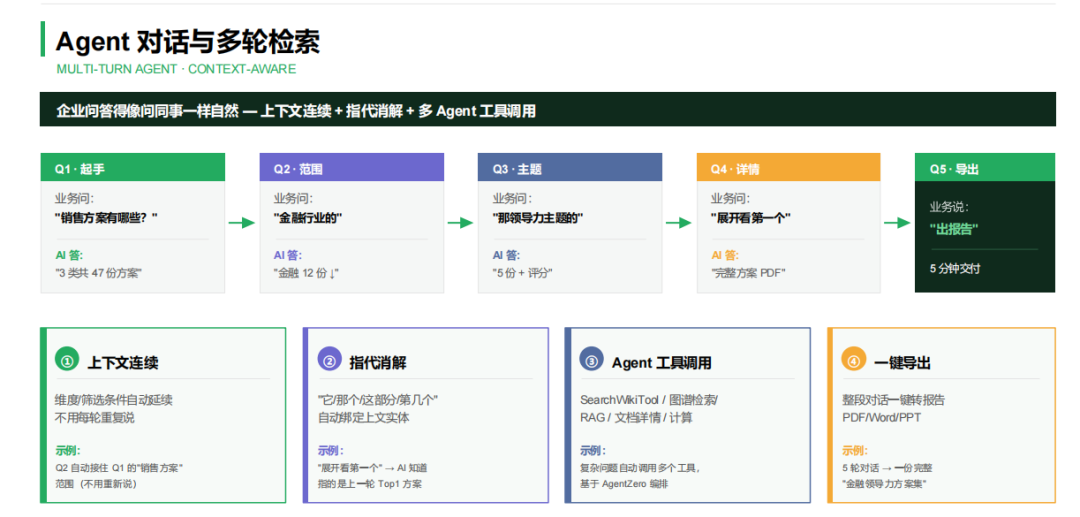The width and height of the screenshot is (1080, 517).
Task: Click purple "AI 答:" label in Q2 card
Action: click(x=287, y=255)
